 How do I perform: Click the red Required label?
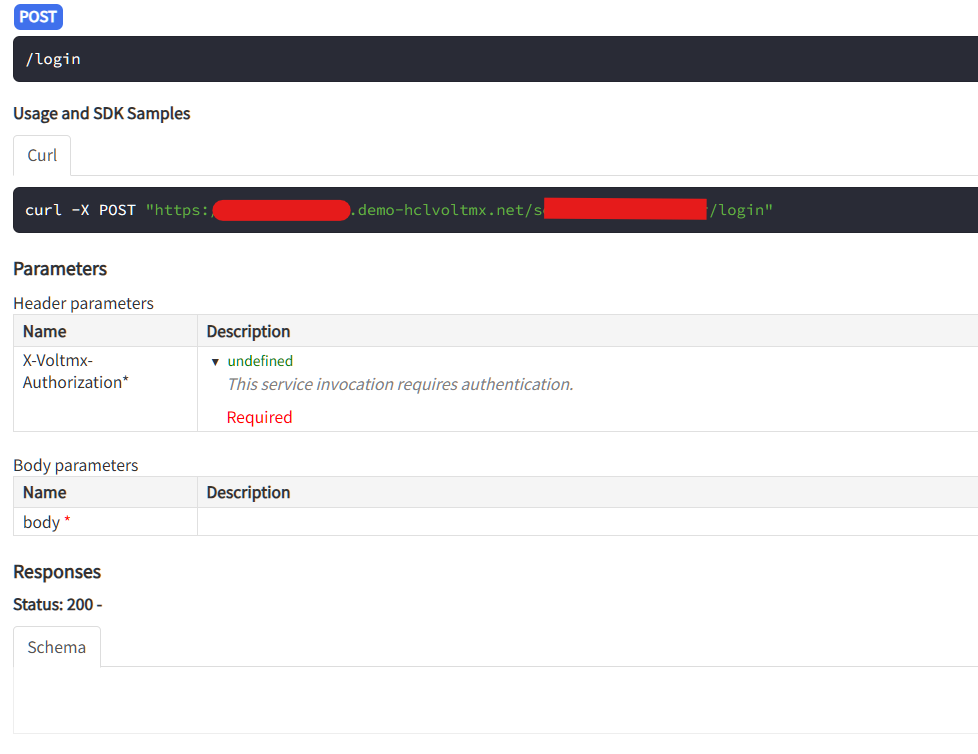(x=259, y=417)
